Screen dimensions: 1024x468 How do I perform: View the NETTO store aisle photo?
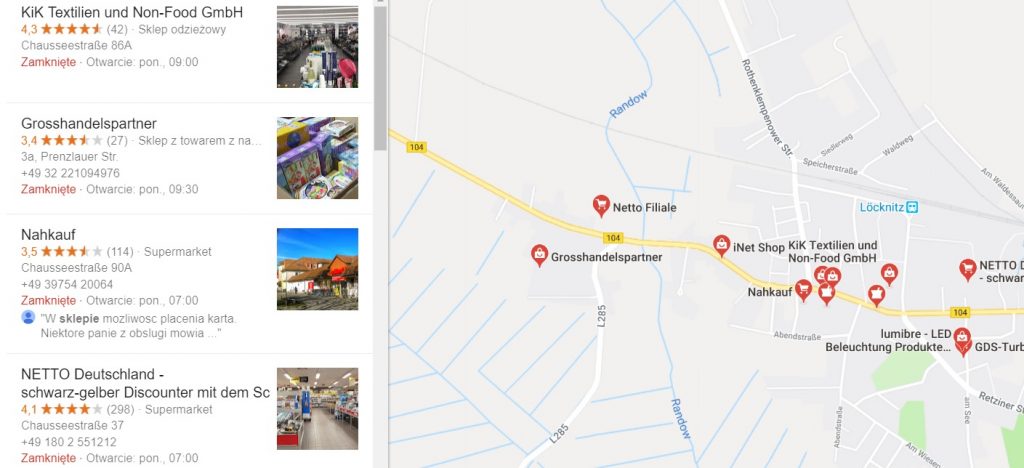coord(317,408)
